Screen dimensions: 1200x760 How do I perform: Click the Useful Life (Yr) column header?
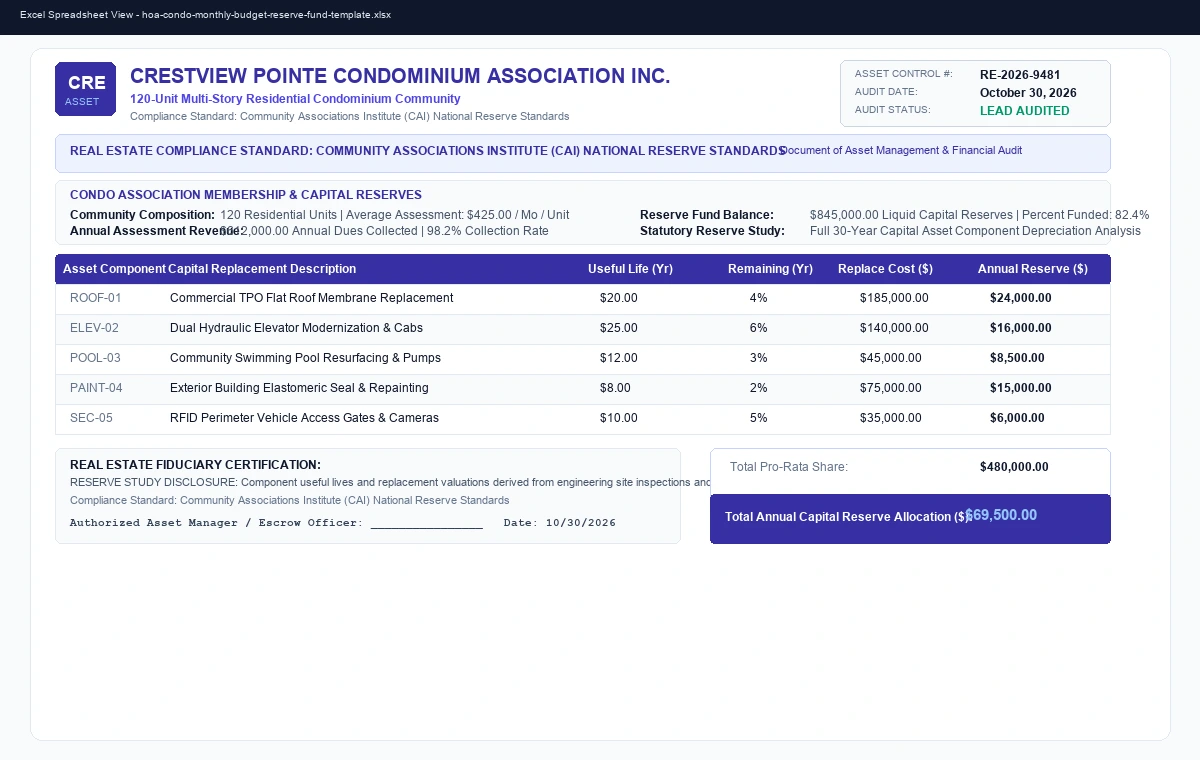pyautogui.click(x=630, y=269)
